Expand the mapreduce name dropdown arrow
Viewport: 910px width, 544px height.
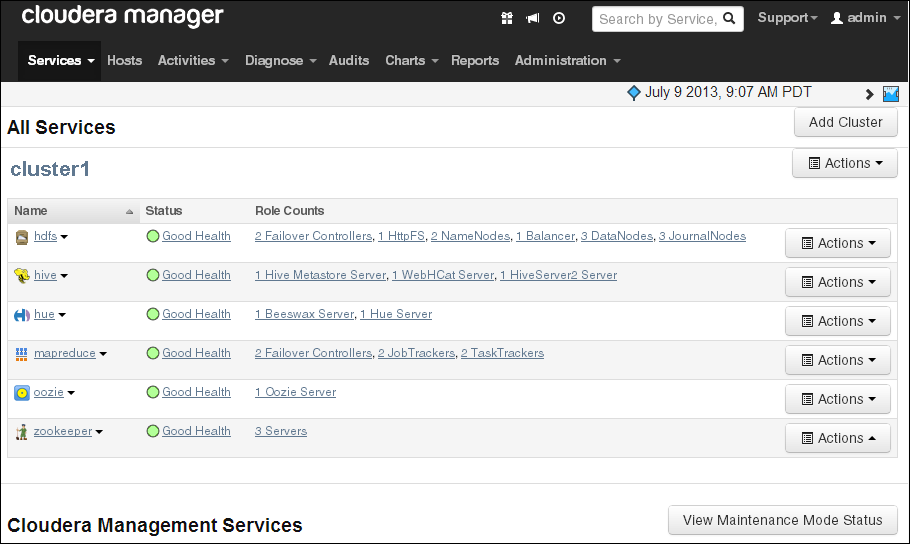point(103,354)
